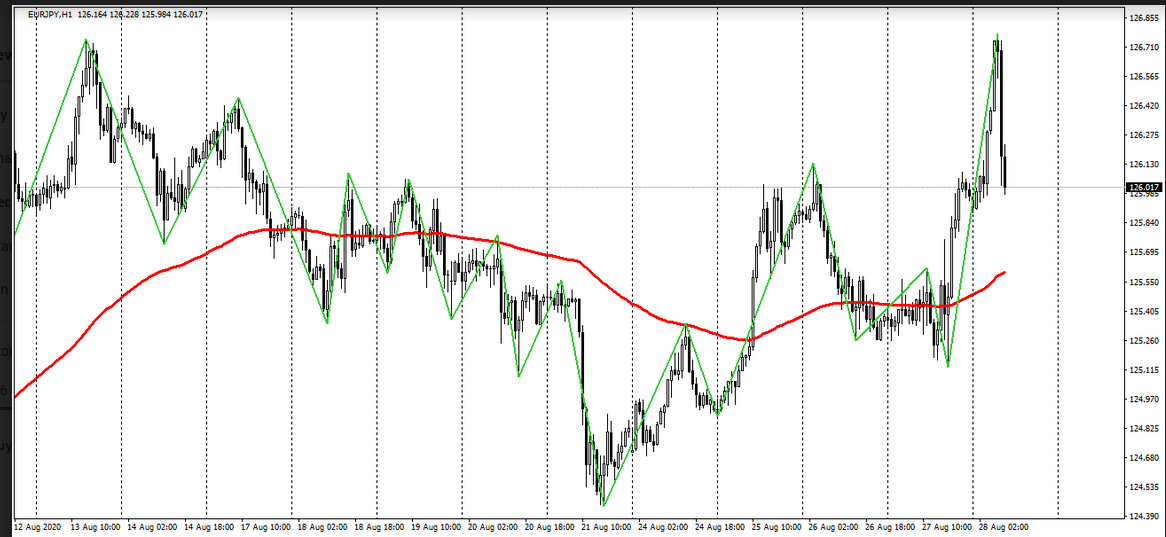The width and height of the screenshot is (1166, 537).
Task: Click the 125.550 price scale label
Action: [x=1144, y=282]
